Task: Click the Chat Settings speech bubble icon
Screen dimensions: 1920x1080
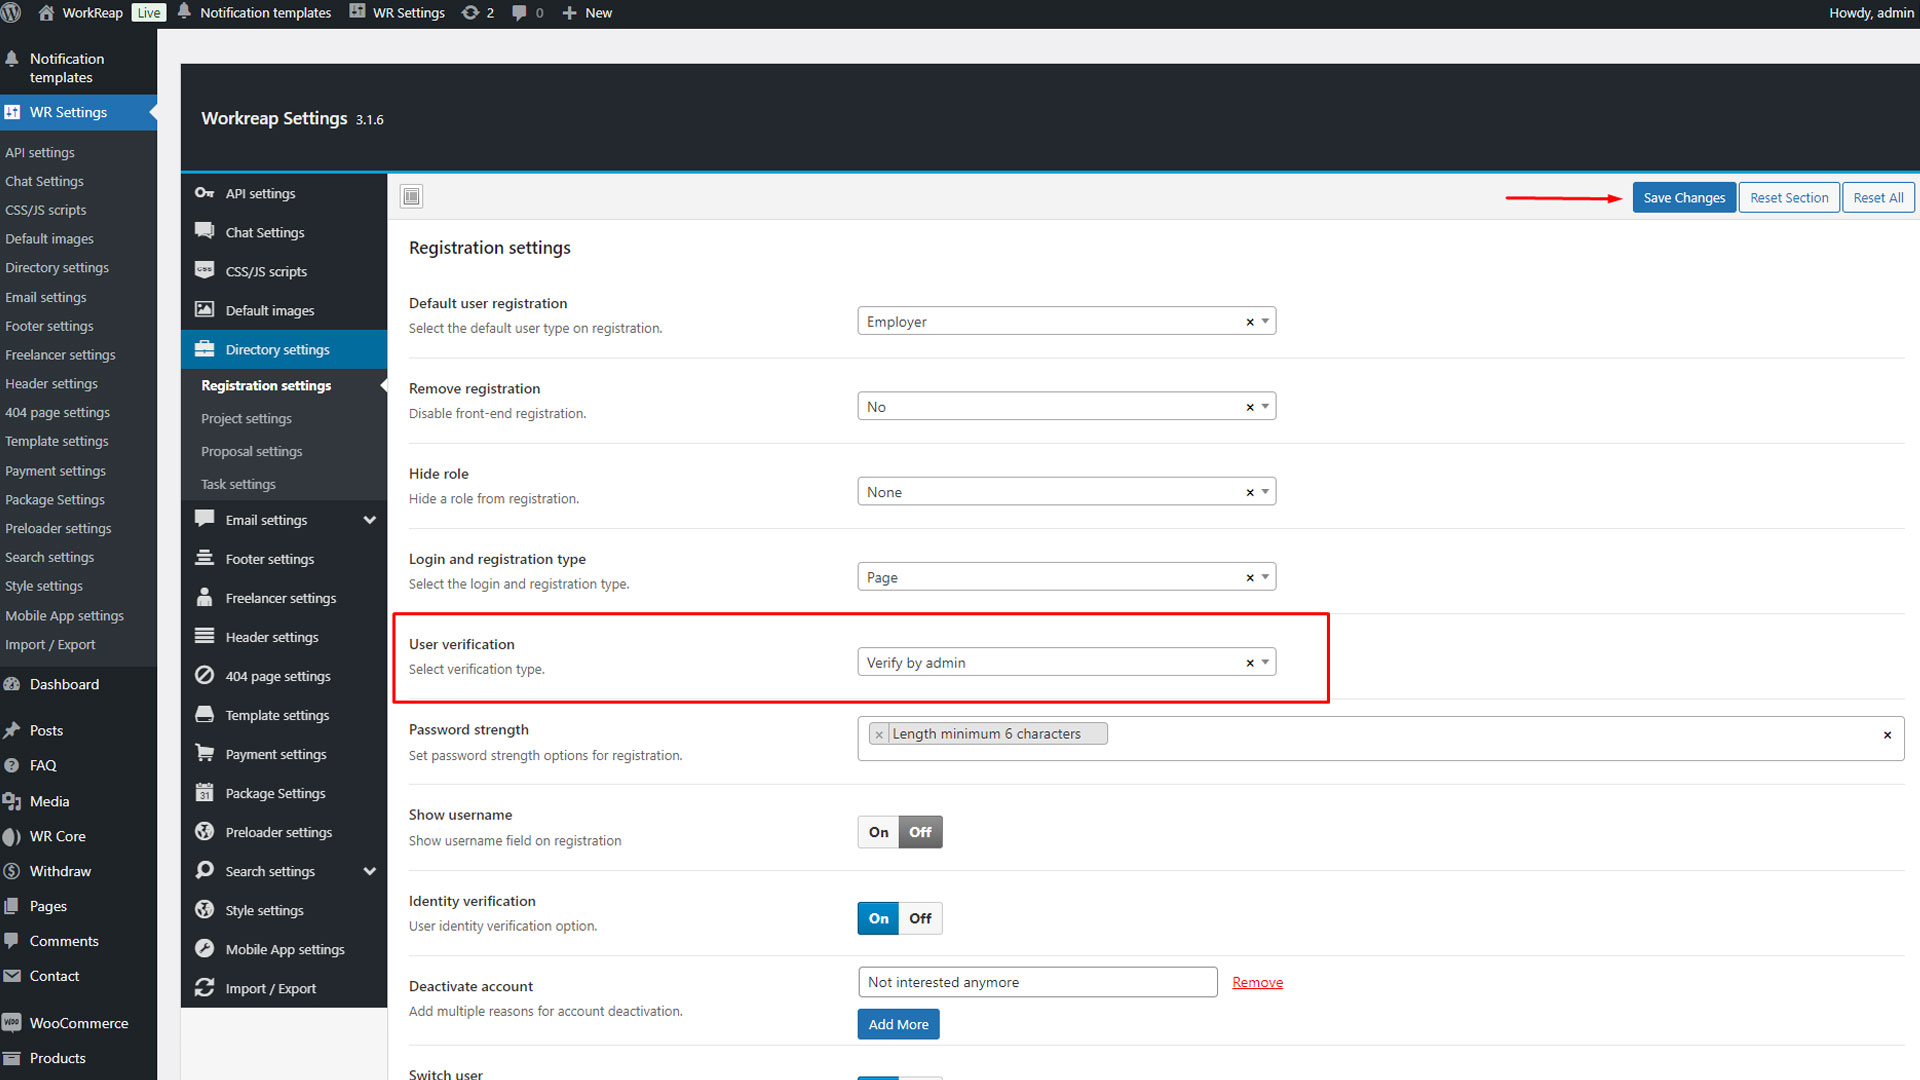Action: click(x=204, y=231)
